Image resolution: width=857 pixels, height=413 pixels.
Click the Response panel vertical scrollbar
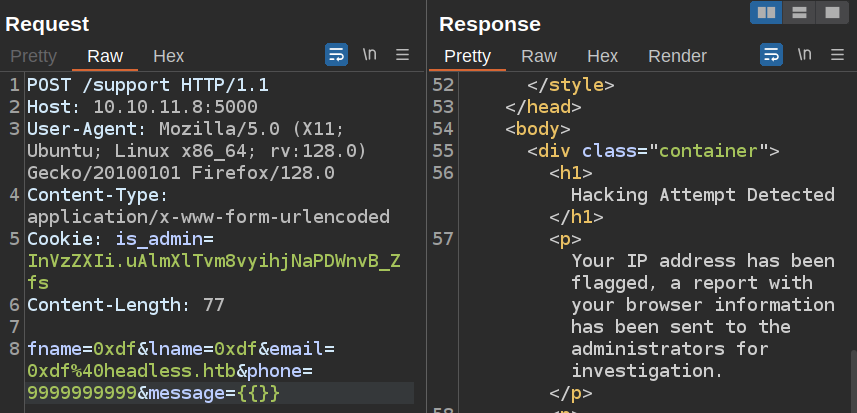pyautogui.click(x=852, y=380)
